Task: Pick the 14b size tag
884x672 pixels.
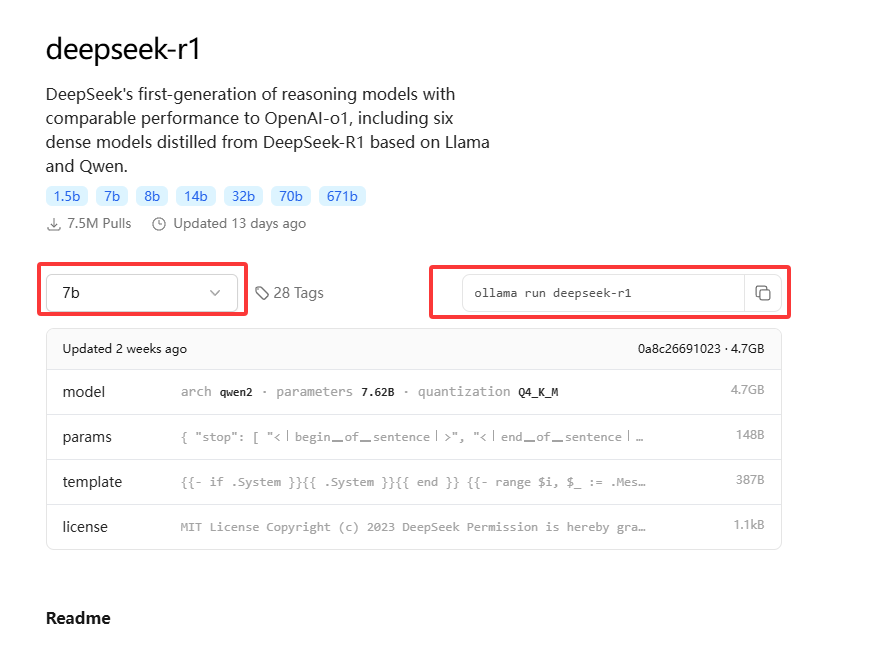Action: click(x=195, y=196)
